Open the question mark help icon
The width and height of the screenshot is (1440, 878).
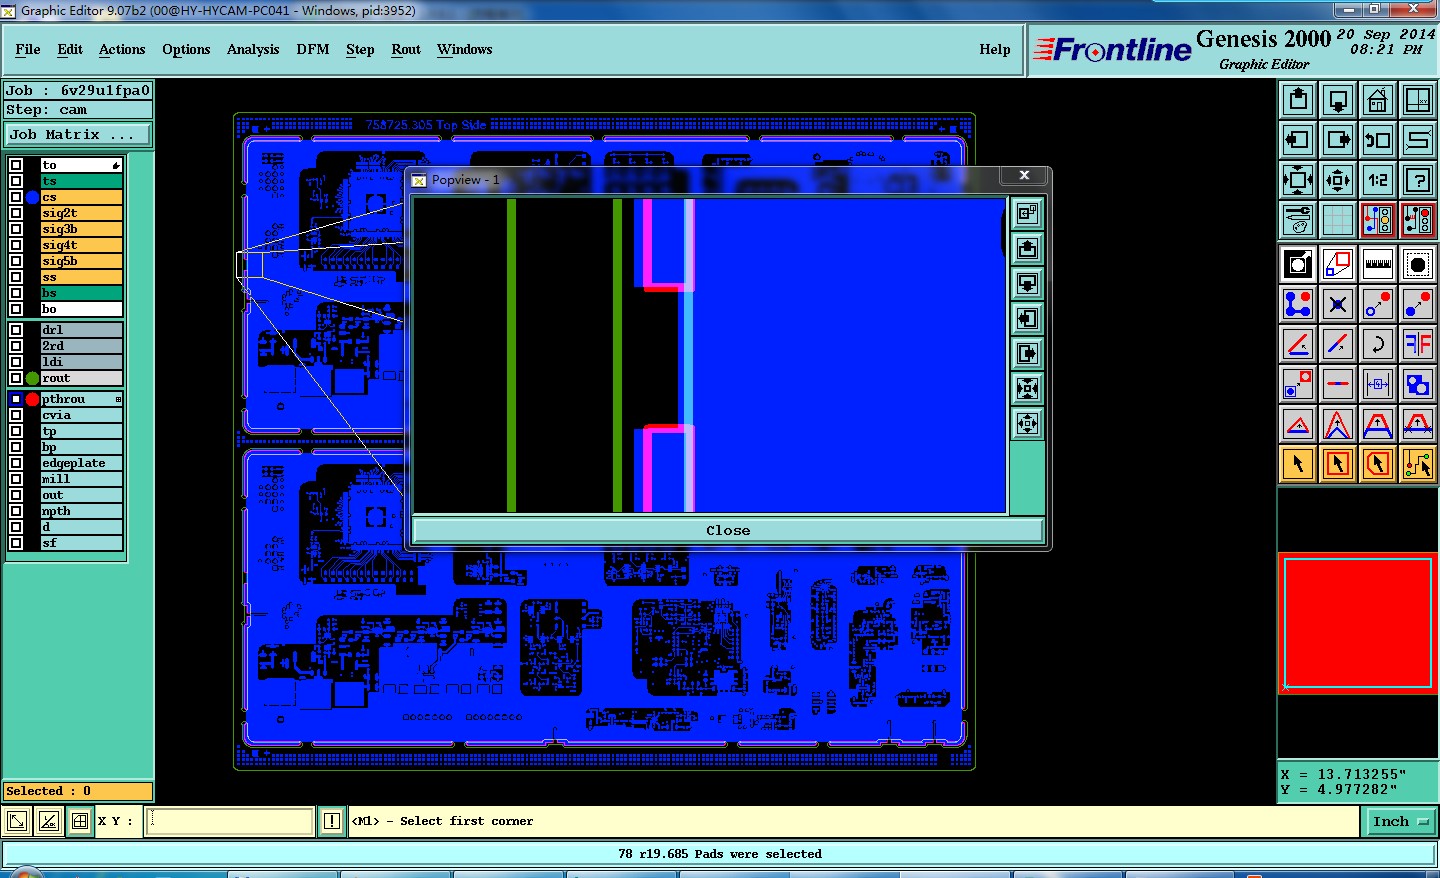coord(1418,180)
